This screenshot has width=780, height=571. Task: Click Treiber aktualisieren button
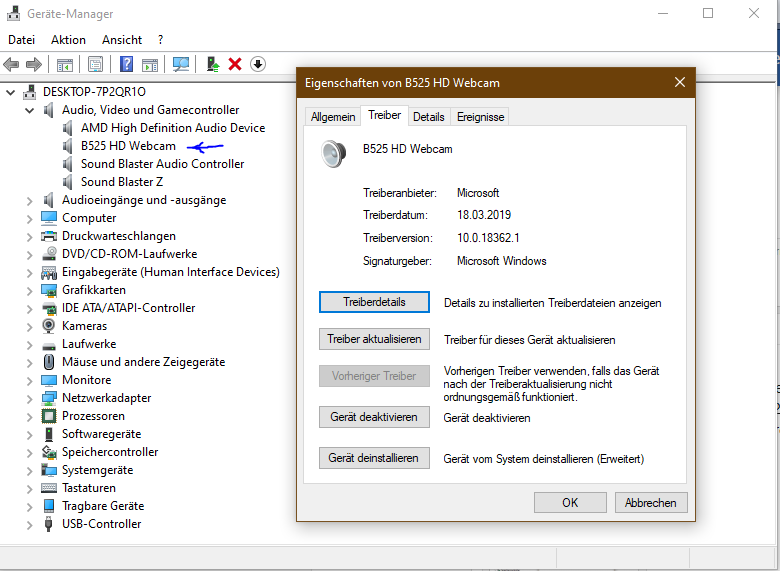[x=374, y=339]
